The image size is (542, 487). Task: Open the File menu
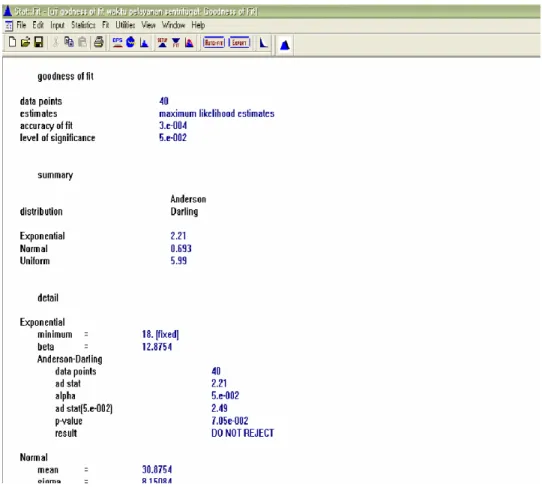[x=21, y=25]
